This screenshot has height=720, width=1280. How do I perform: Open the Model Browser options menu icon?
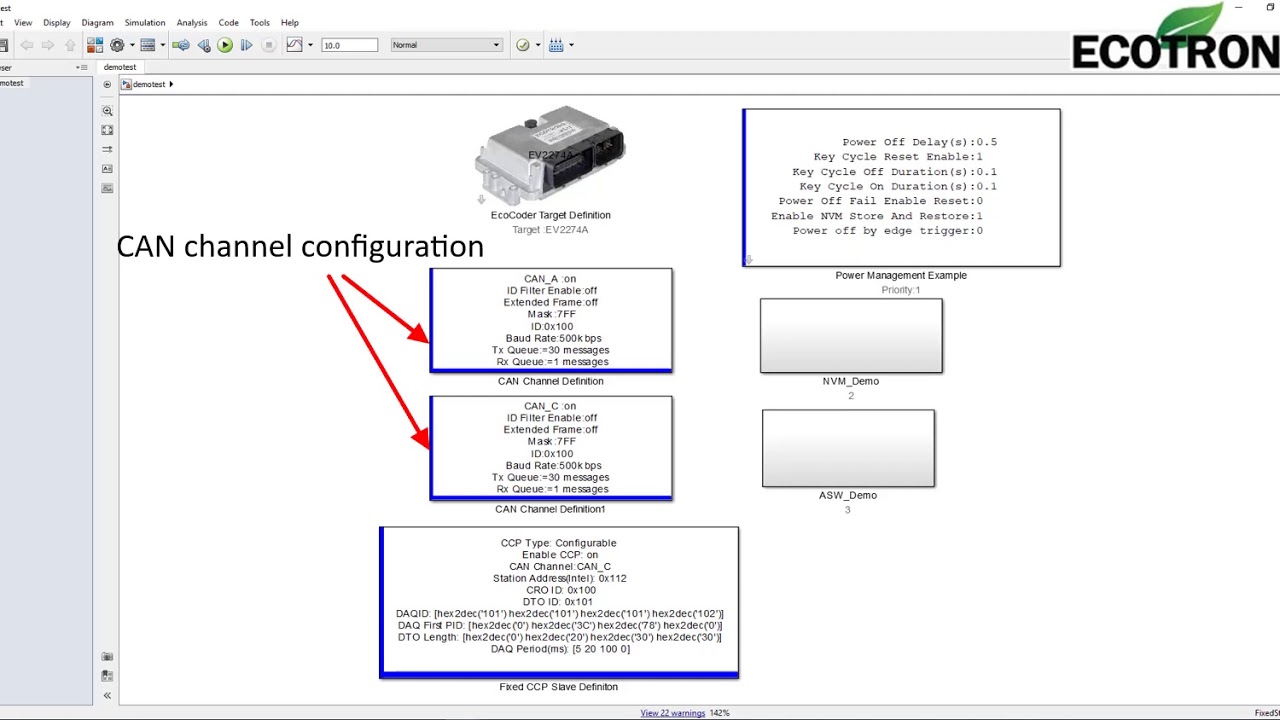81,67
